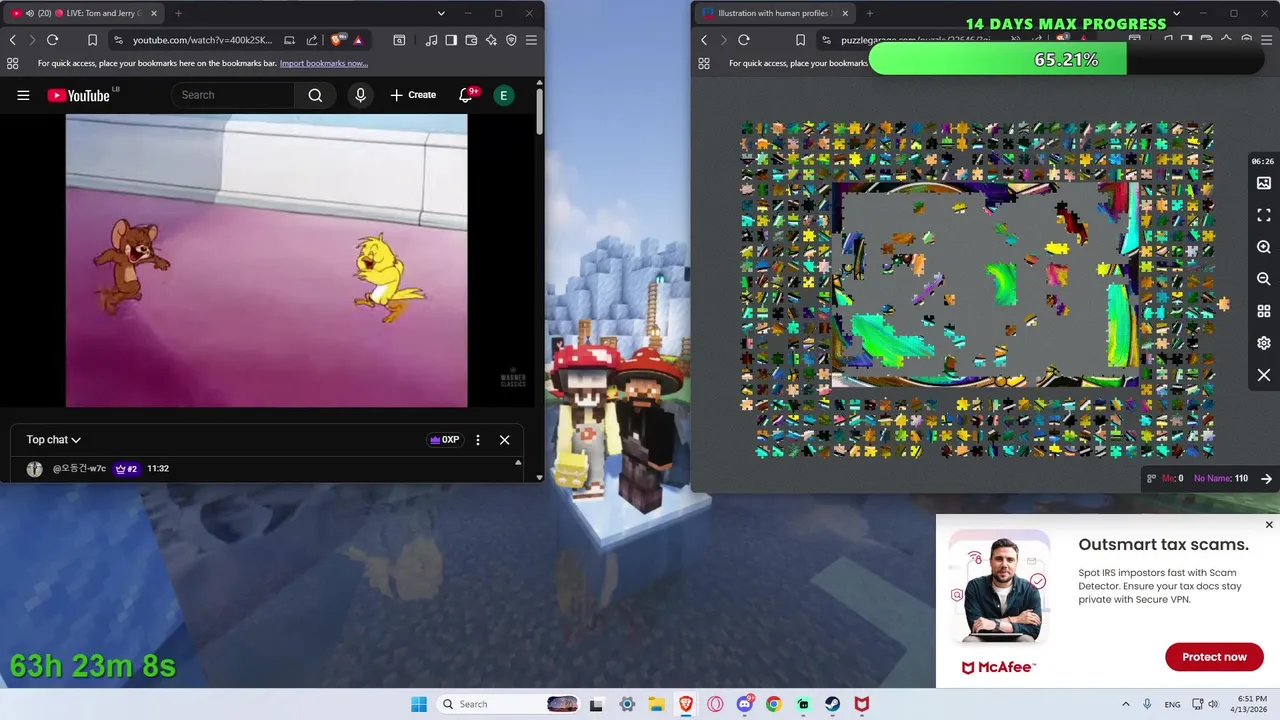The height and width of the screenshot is (720, 1280).
Task: Open Leo AI sparkle icon in YouTube window
Action: [x=491, y=40]
